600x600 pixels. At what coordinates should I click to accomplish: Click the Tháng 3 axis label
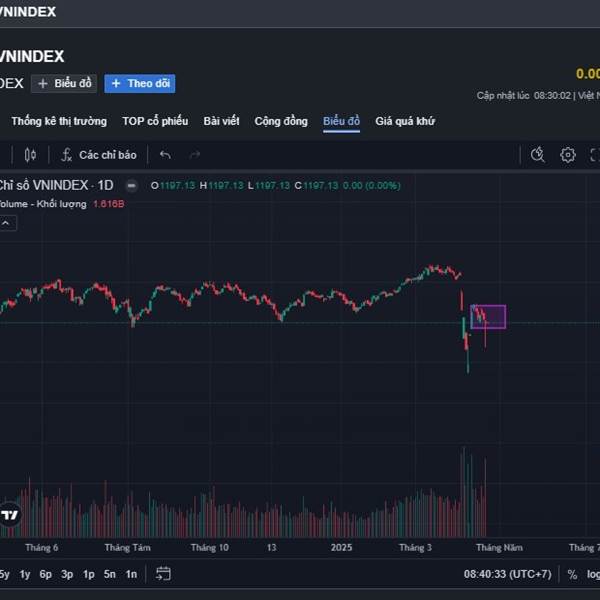click(x=415, y=548)
